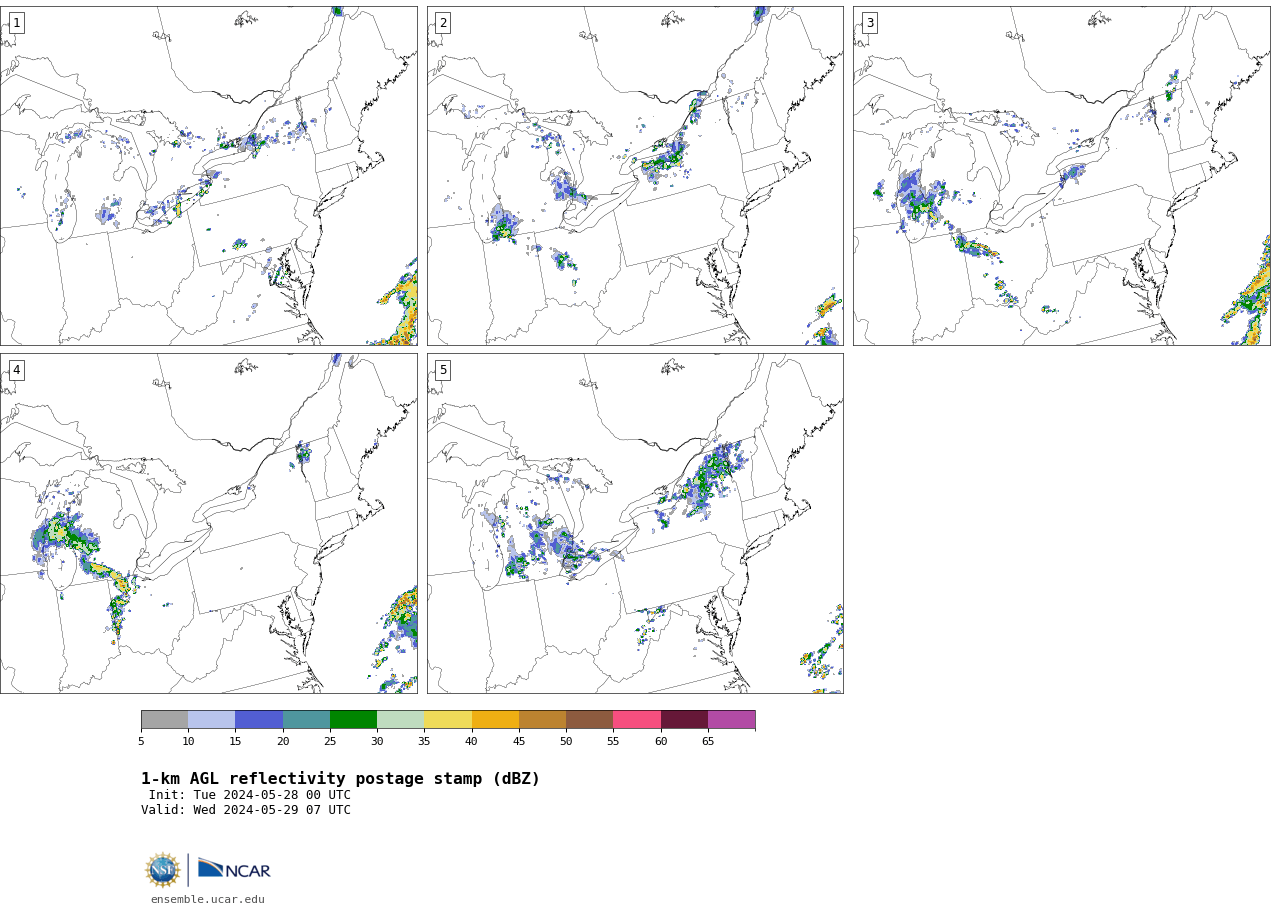The width and height of the screenshot is (1280, 910).
Task: Click the panel number label '5'
Action: click(x=443, y=370)
